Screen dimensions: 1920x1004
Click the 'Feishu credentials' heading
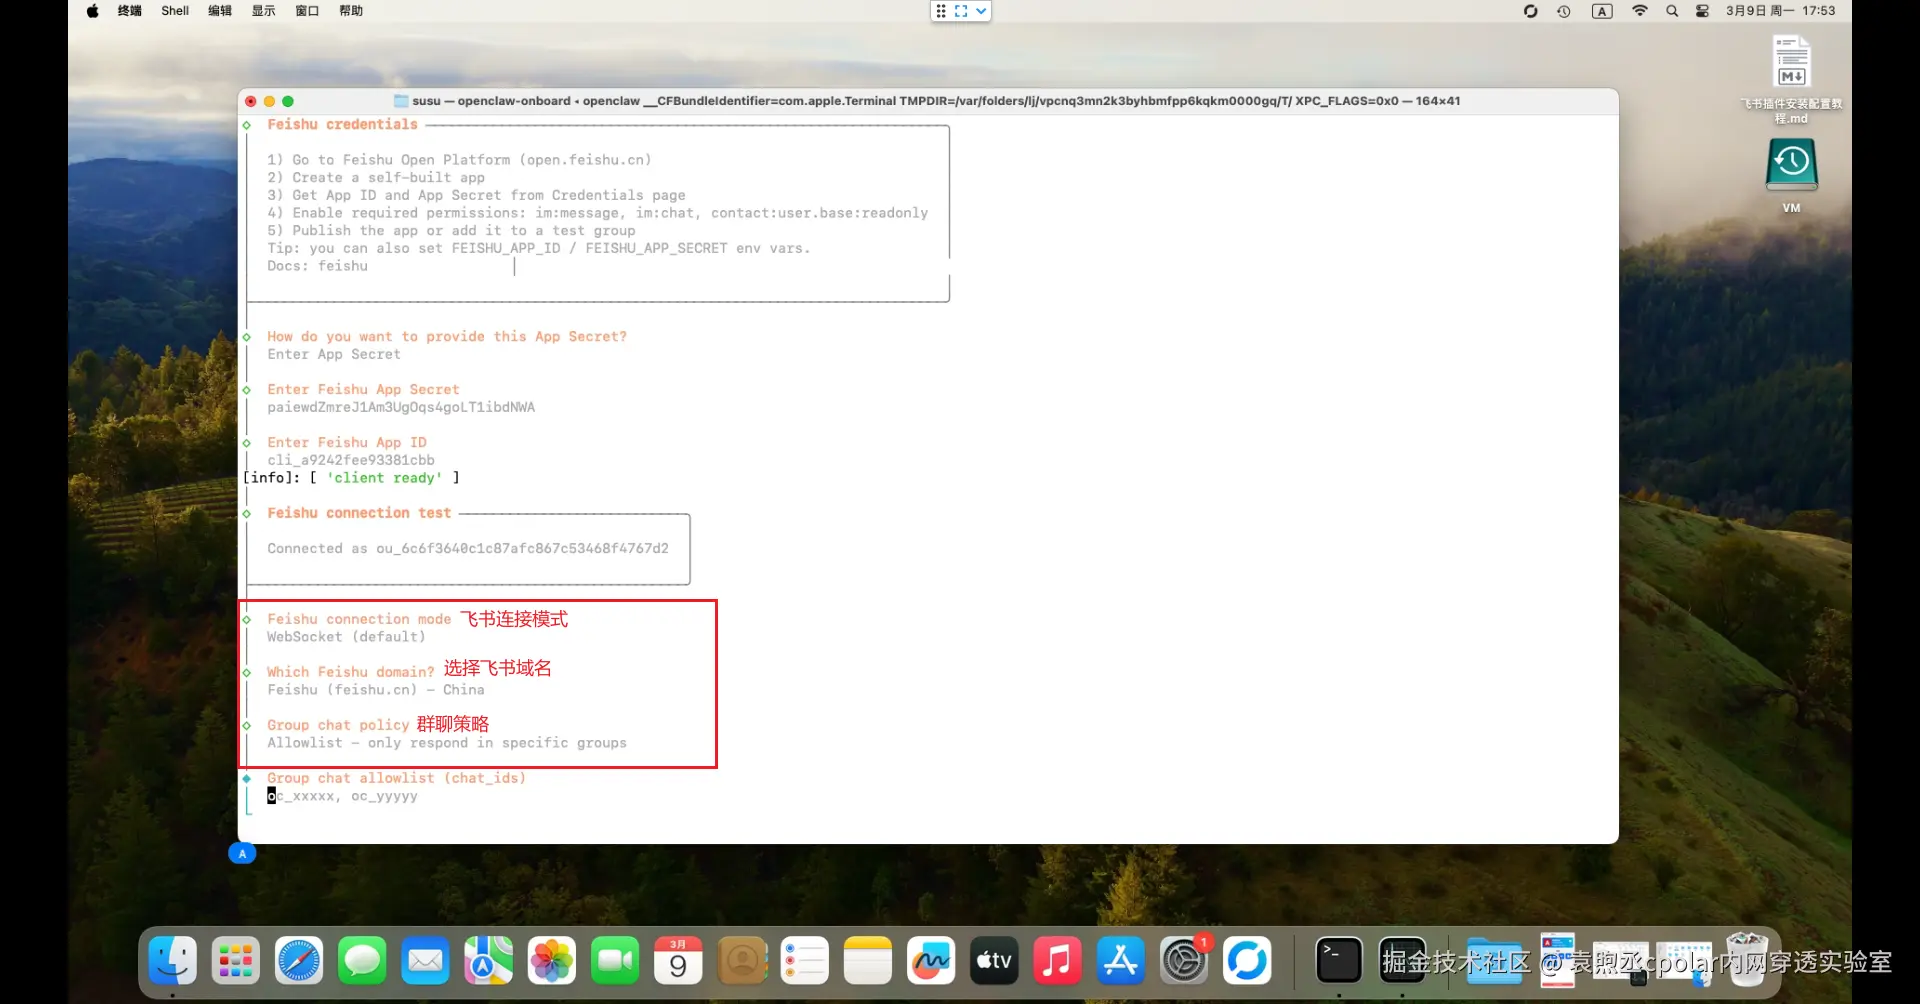point(342,124)
